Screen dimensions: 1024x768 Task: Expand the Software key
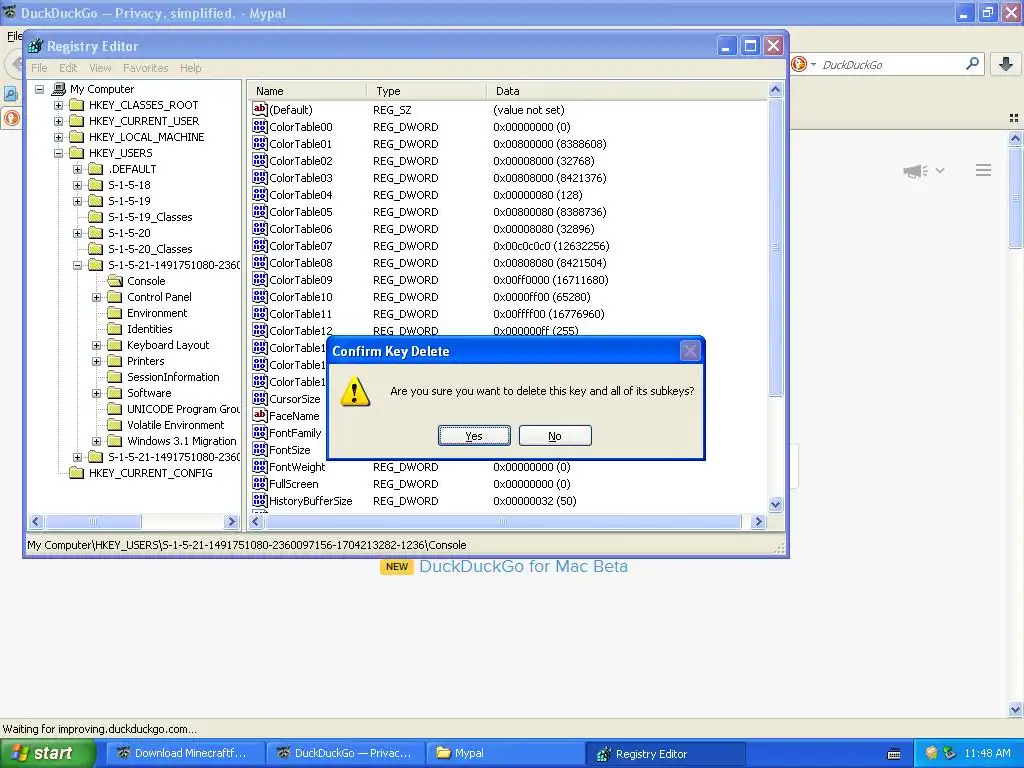97,393
